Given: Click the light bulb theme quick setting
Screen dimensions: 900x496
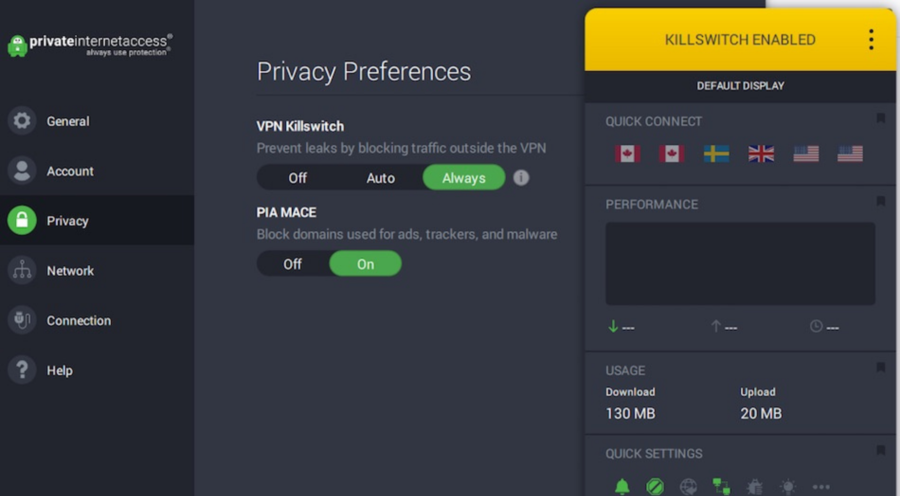Looking at the screenshot, I should pyautogui.click(x=788, y=486).
